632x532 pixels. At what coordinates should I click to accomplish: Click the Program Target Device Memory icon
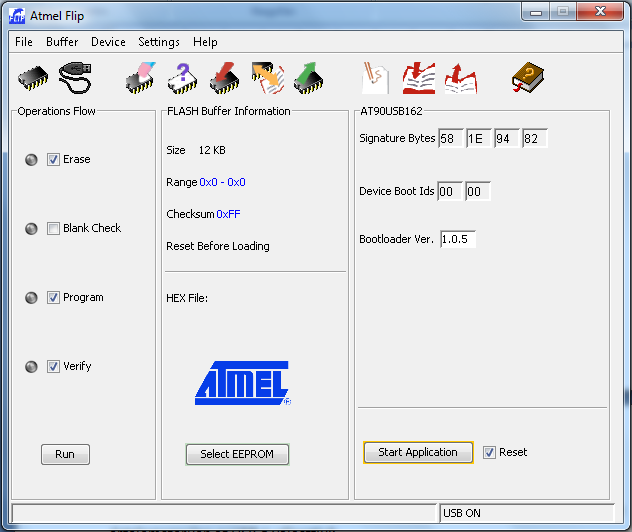(x=225, y=78)
